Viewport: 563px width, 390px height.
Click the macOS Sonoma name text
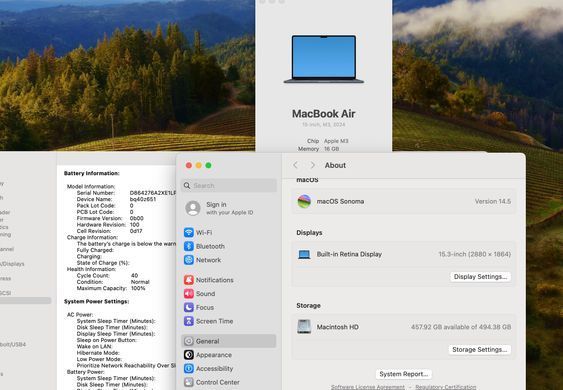click(340, 201)
